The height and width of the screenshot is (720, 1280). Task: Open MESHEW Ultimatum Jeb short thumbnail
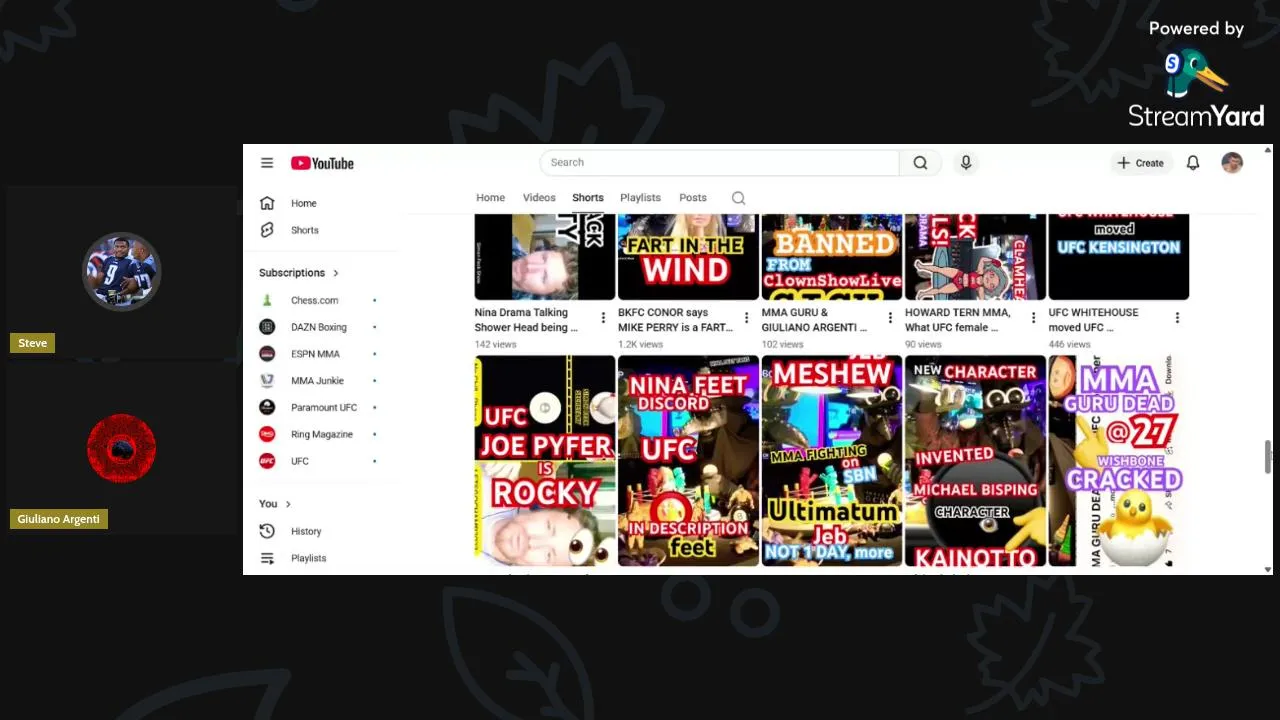(x=832, y=461)
